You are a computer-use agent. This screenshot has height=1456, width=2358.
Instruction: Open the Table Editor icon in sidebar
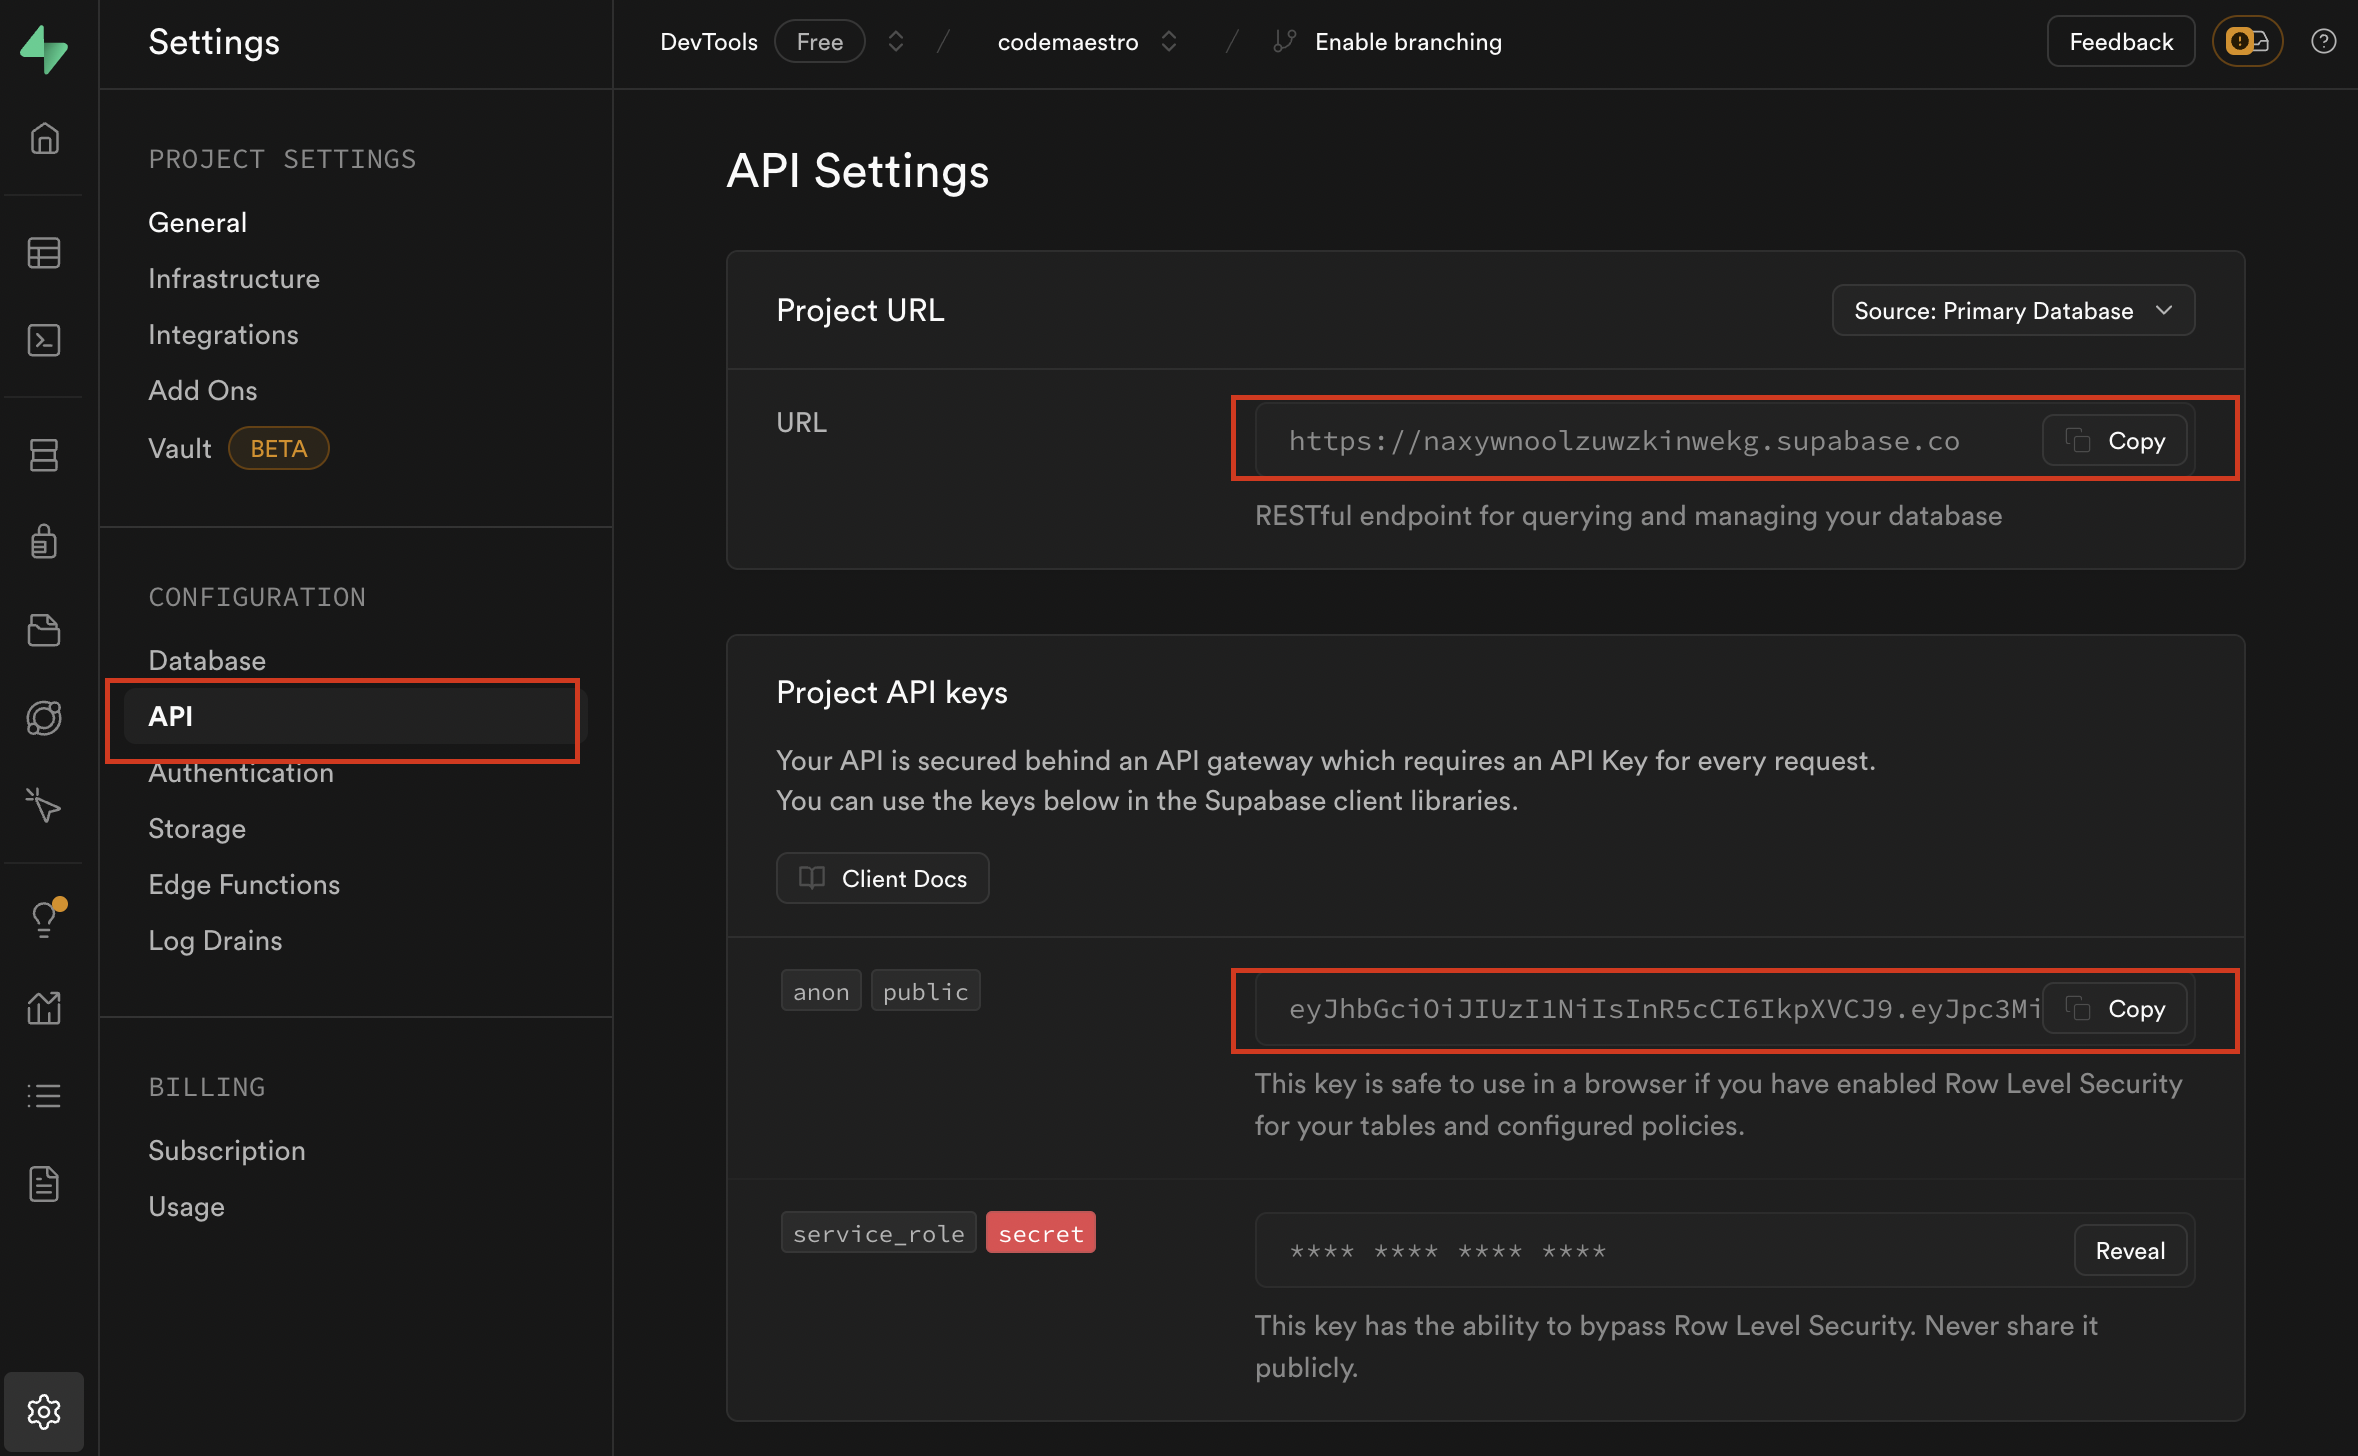pos(44,253)
